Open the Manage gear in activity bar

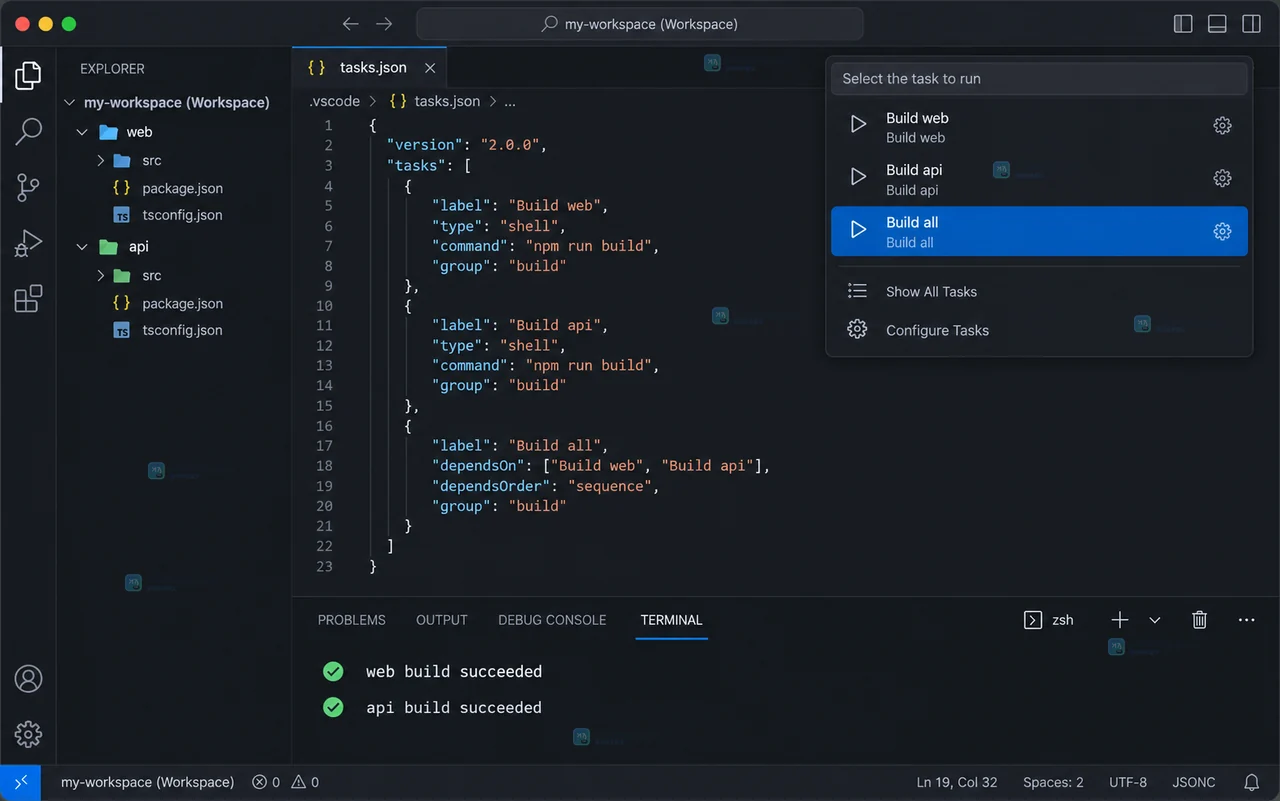tap(28, 735)
